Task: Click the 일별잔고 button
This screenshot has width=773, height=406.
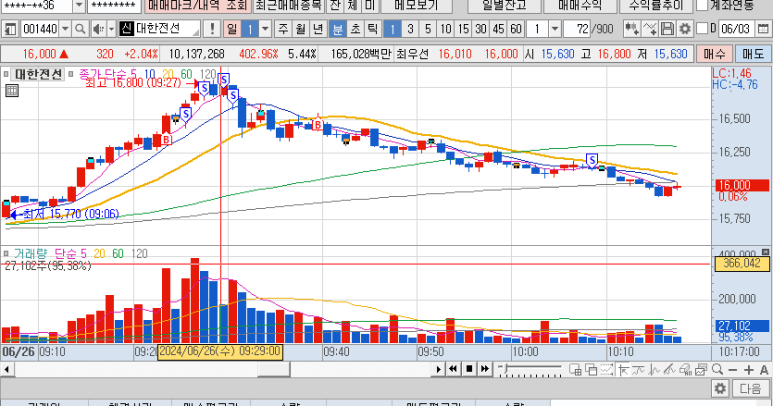Action: pyautogui.click(x=503, y=5)
